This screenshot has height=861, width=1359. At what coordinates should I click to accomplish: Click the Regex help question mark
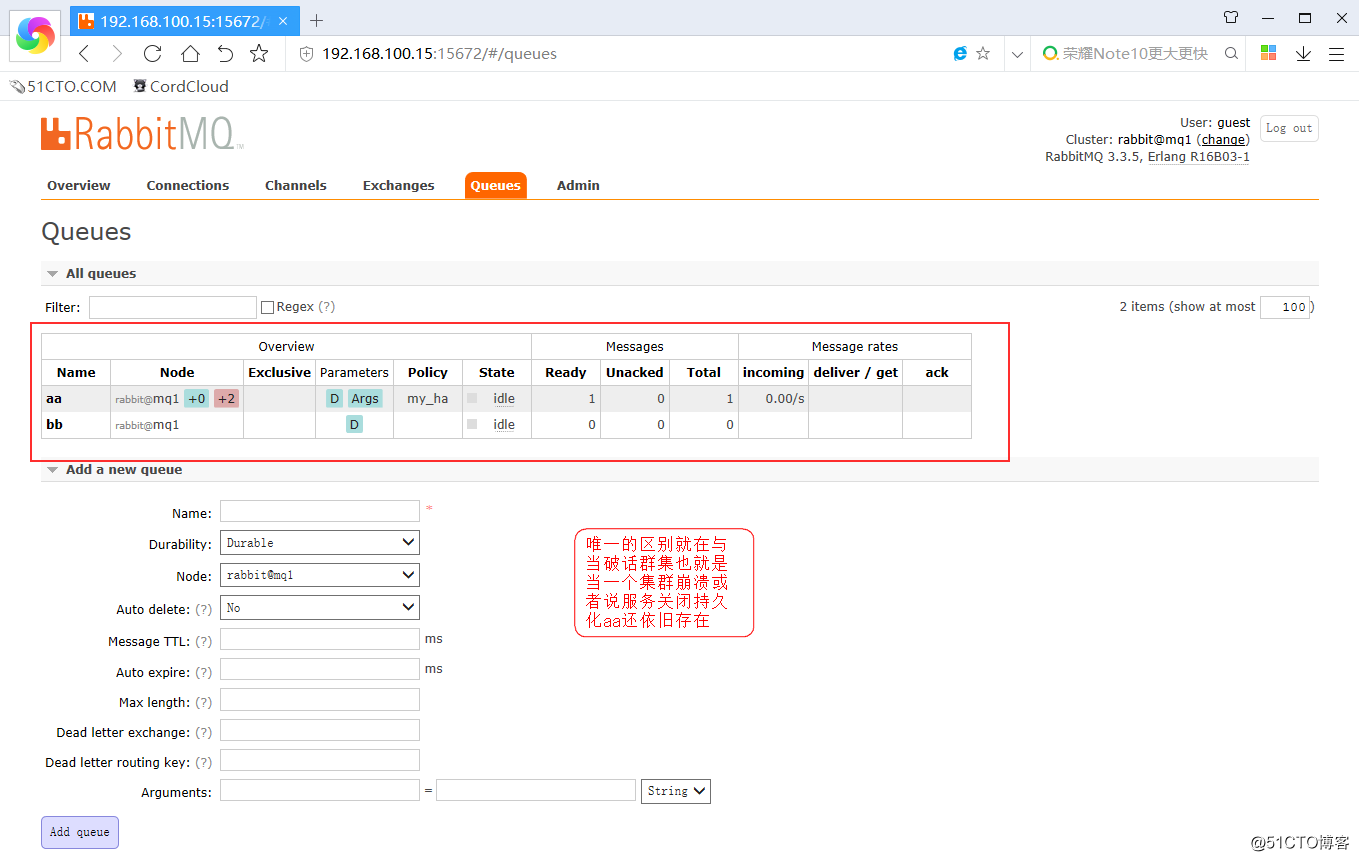pos(327,307)
